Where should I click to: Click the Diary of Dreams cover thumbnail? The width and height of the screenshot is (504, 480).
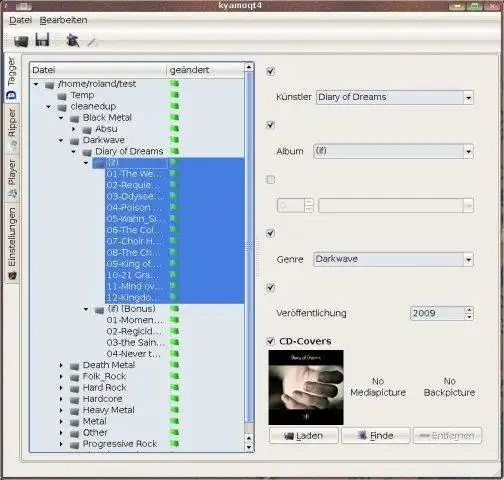point(306,387)
